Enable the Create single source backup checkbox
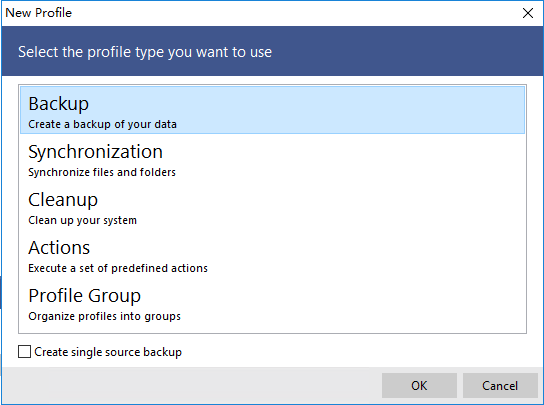 point(24,352)
